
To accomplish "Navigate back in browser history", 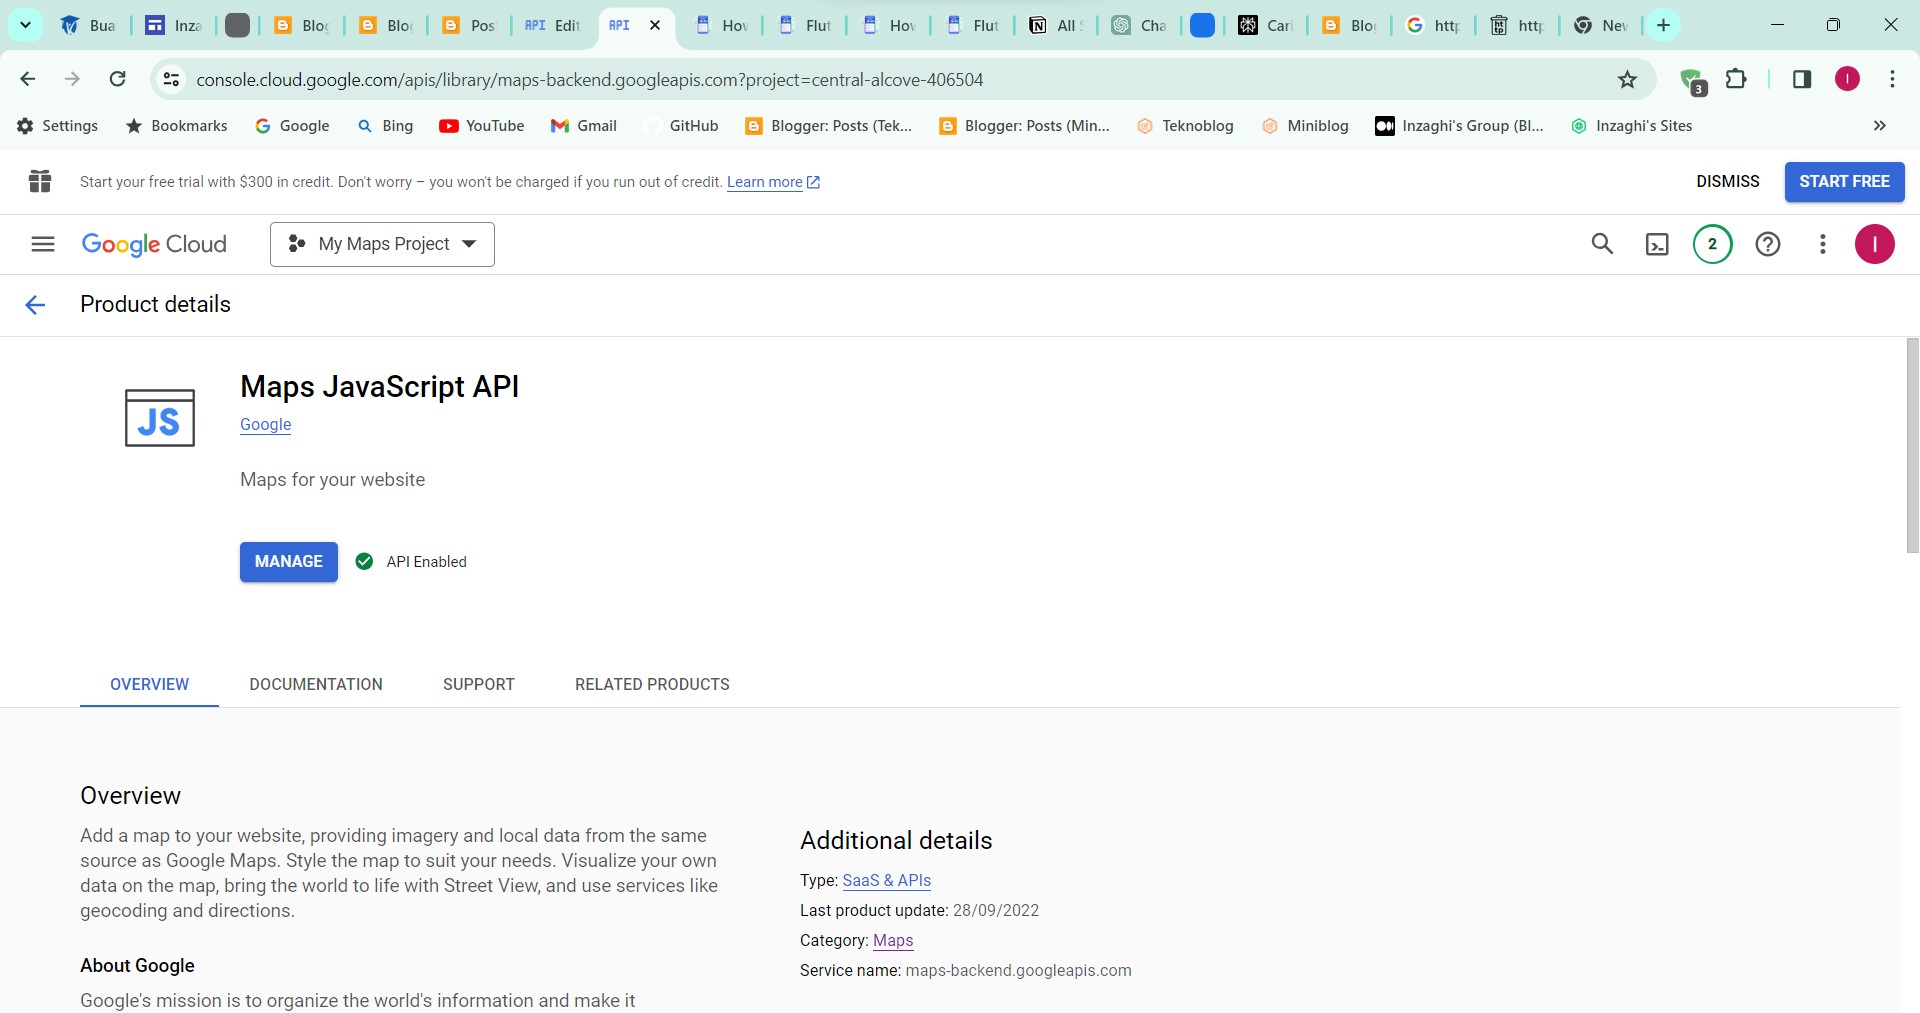I will (28, 79).
